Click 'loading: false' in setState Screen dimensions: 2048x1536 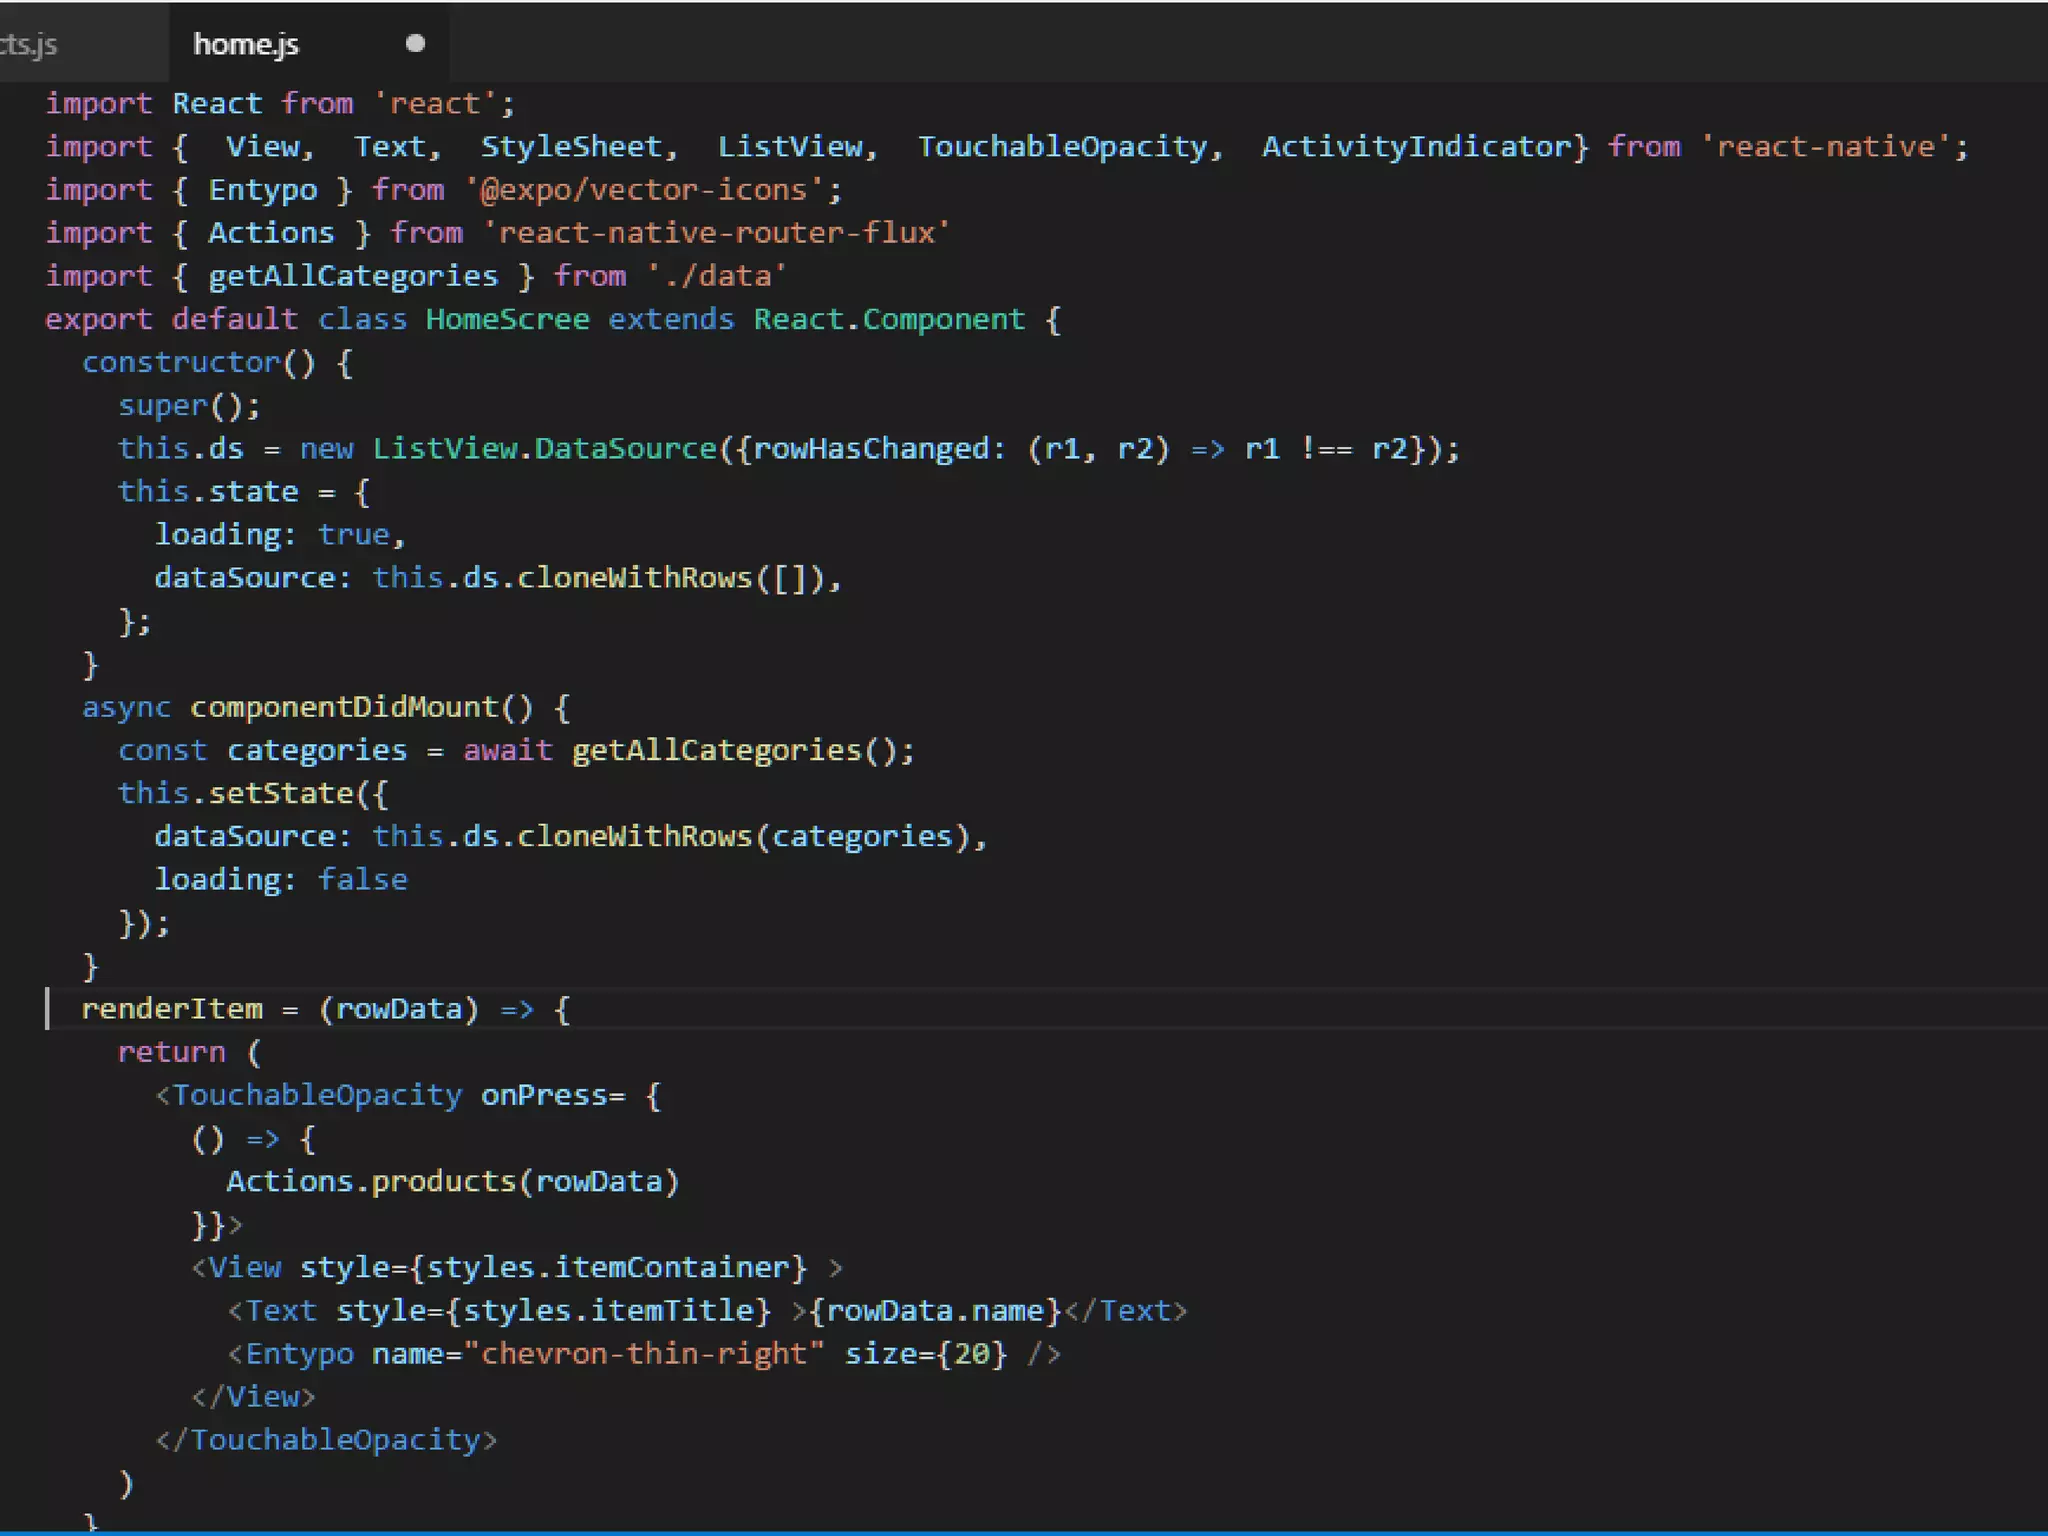tap(280, 879)
